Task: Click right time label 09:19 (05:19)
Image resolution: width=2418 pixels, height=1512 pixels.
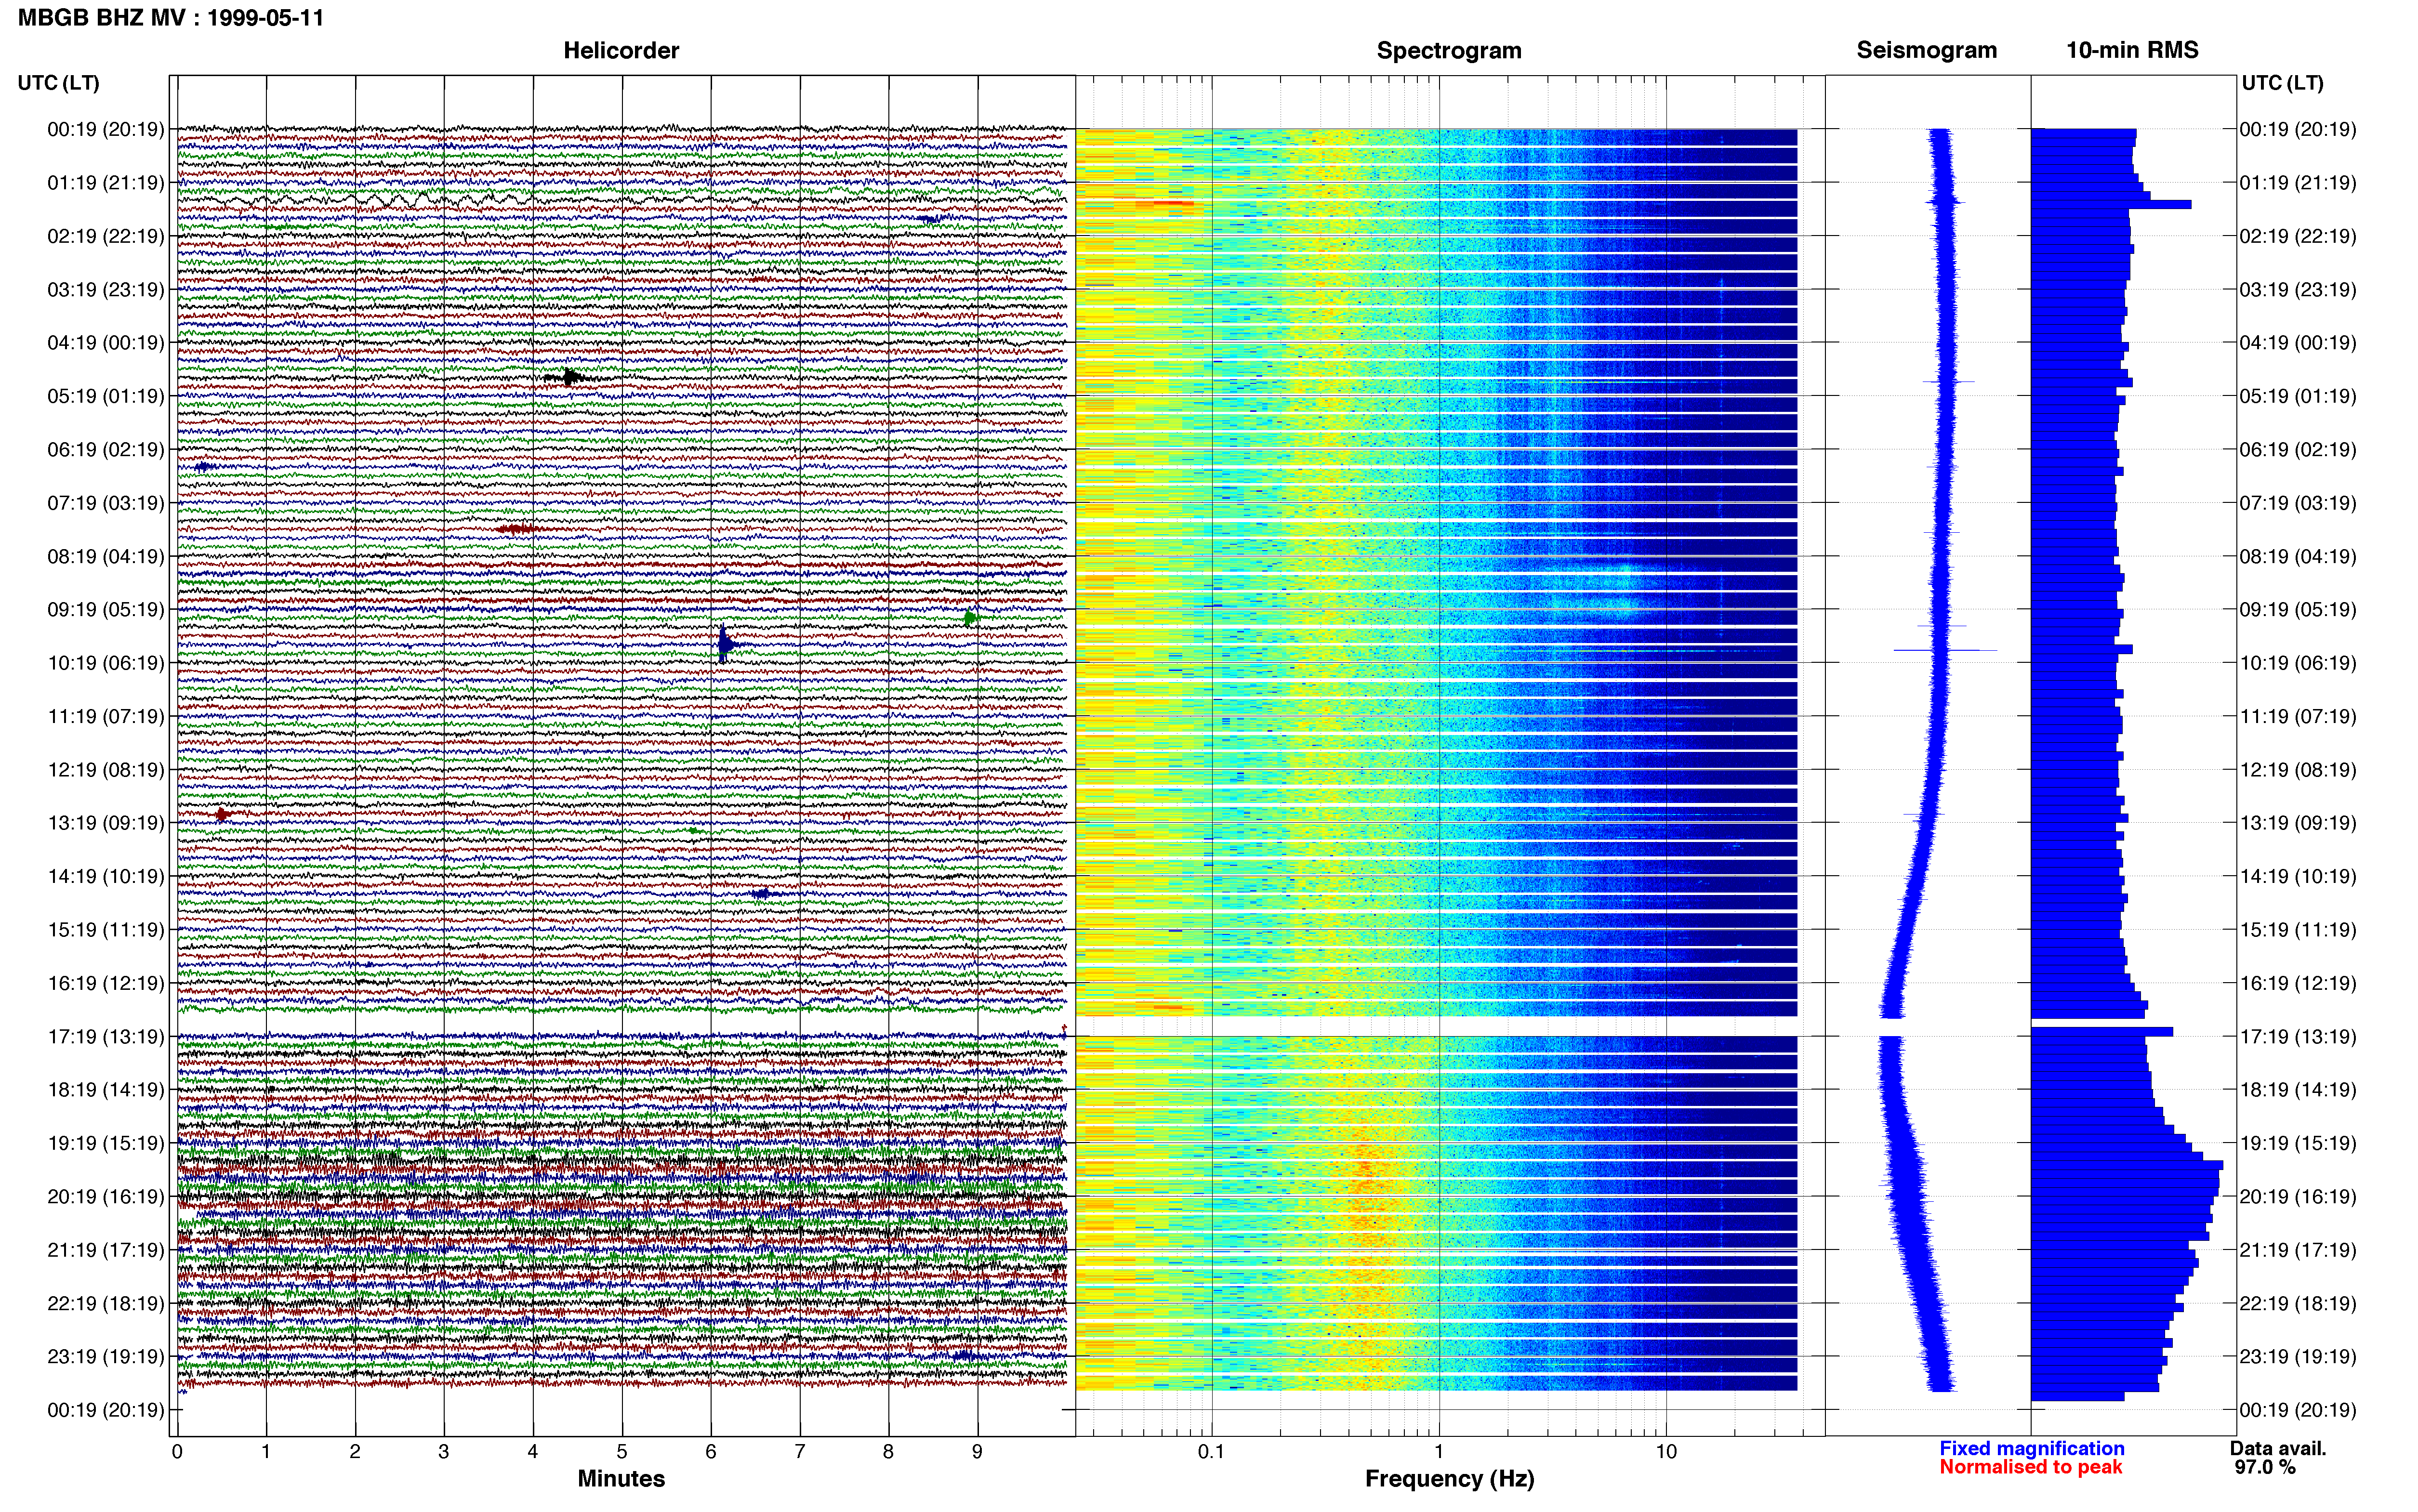Action: (x=2298, y=610)
